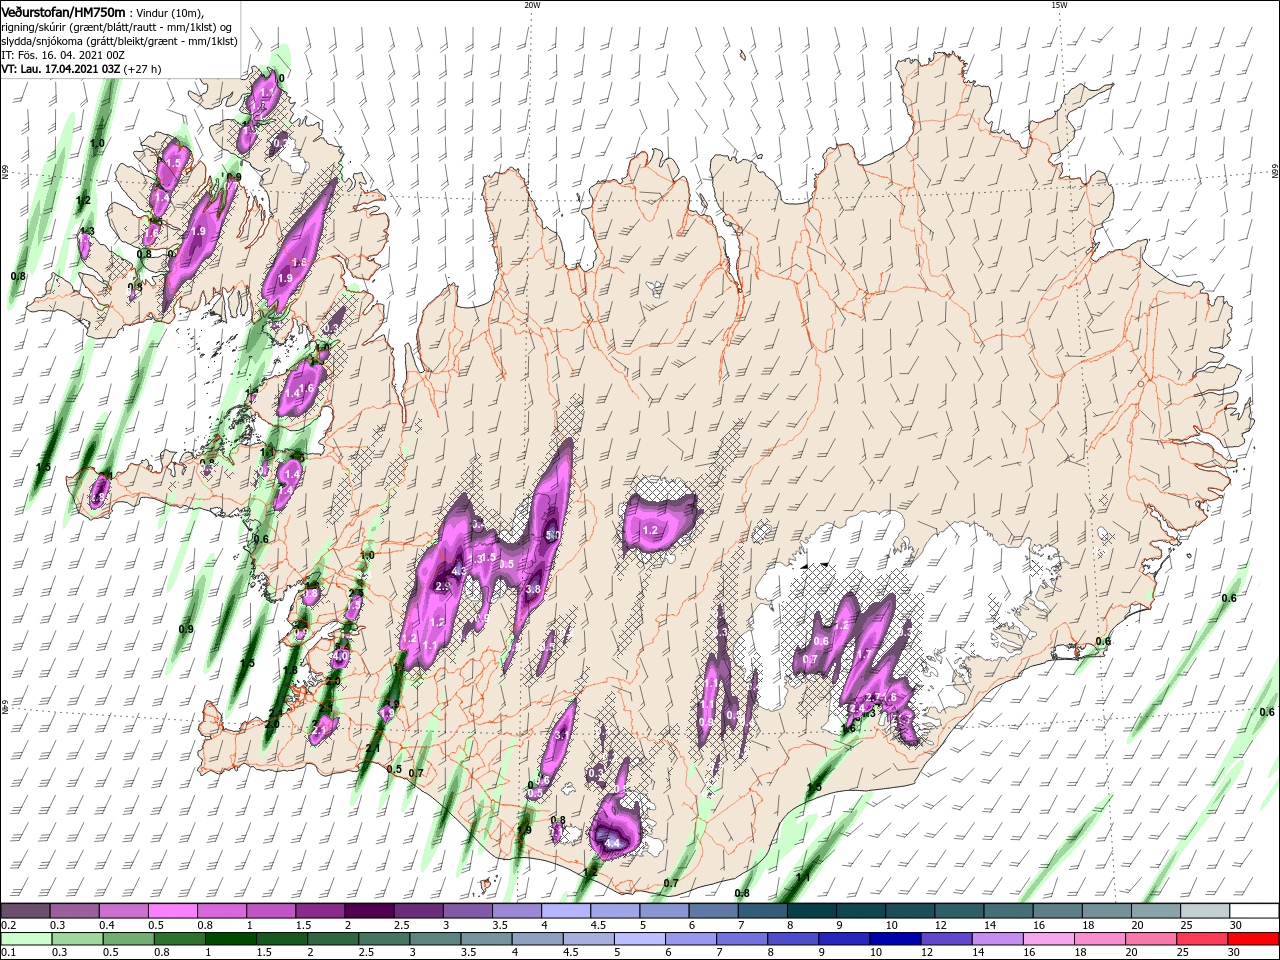Screen dimensions: 1280x960
Task: Click the bottom-row swatch labeled 3
Action: coord(436,939)
